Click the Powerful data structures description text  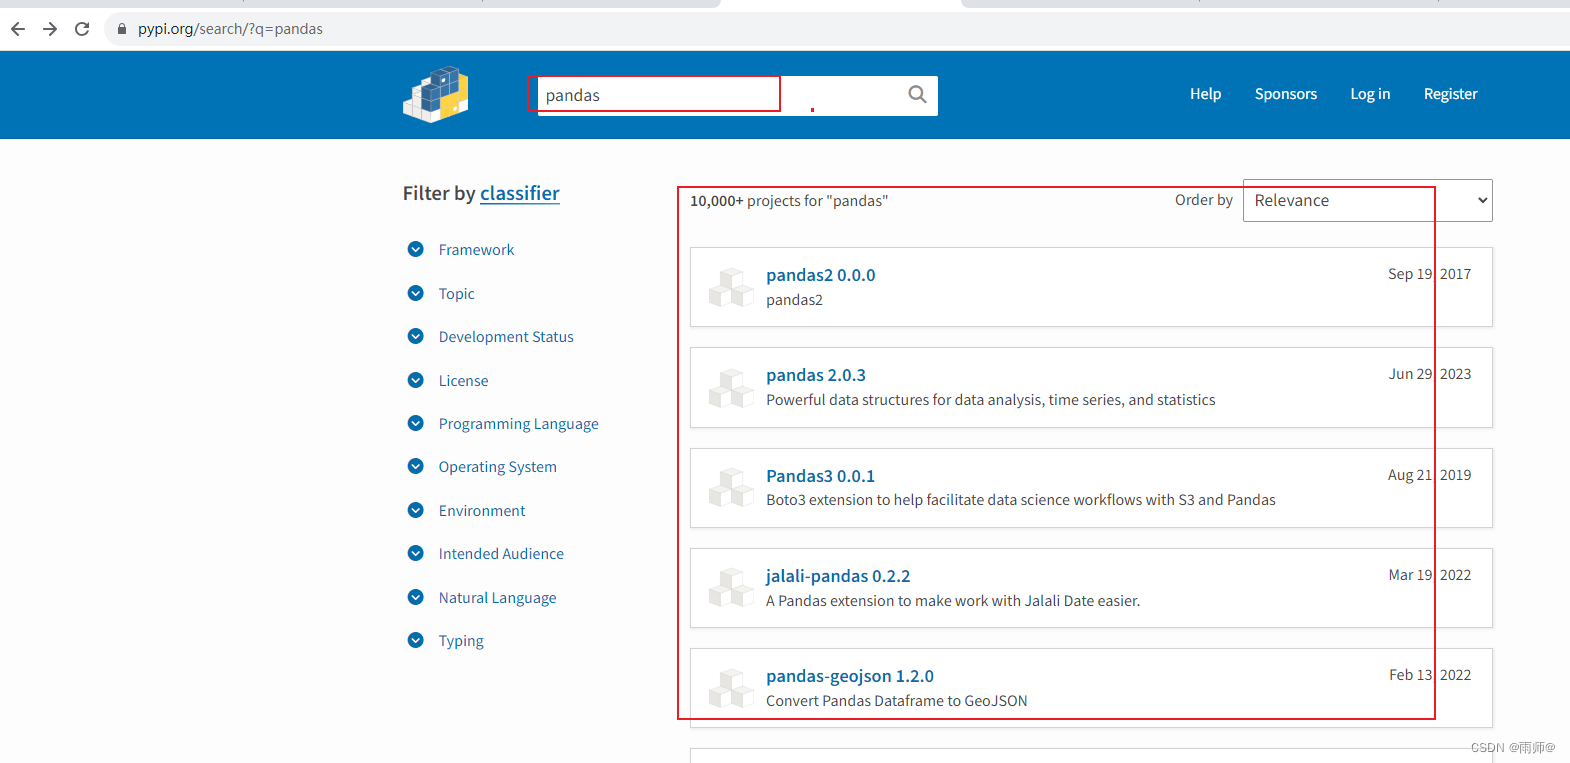click(x=991, y=400)
